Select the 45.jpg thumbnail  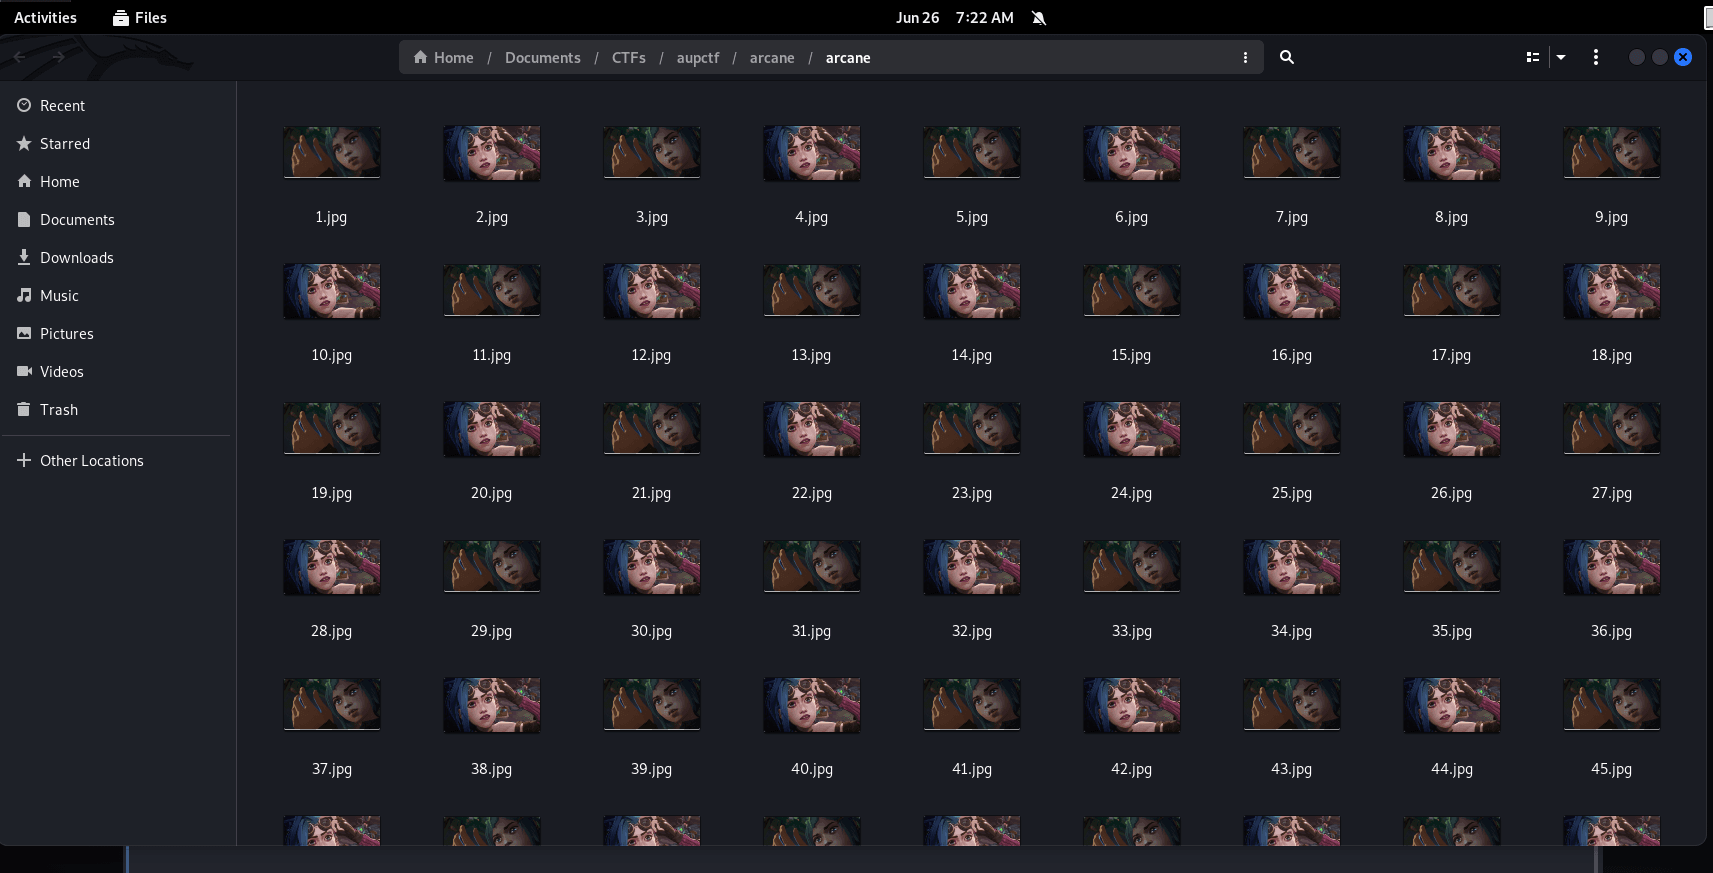point(1612,704)
